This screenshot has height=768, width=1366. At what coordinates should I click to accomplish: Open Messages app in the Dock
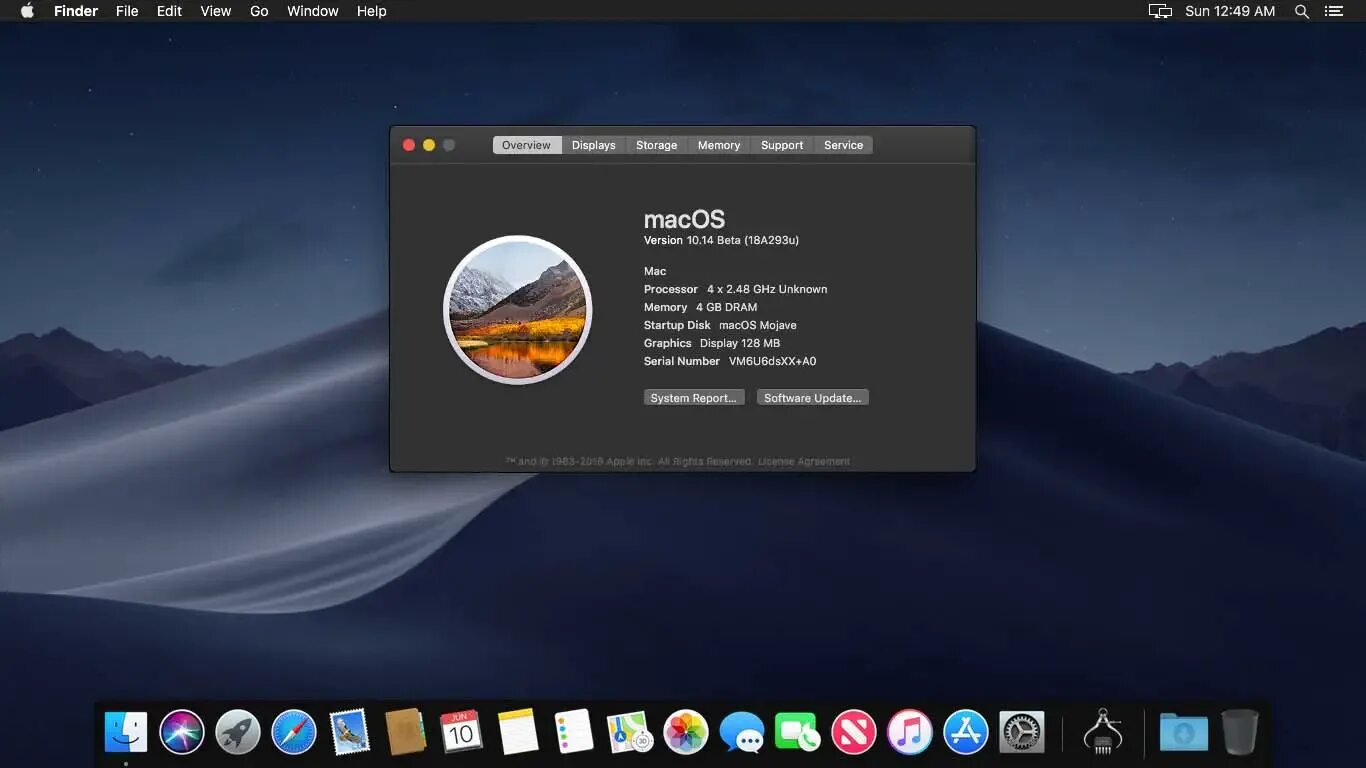point(742,732)
